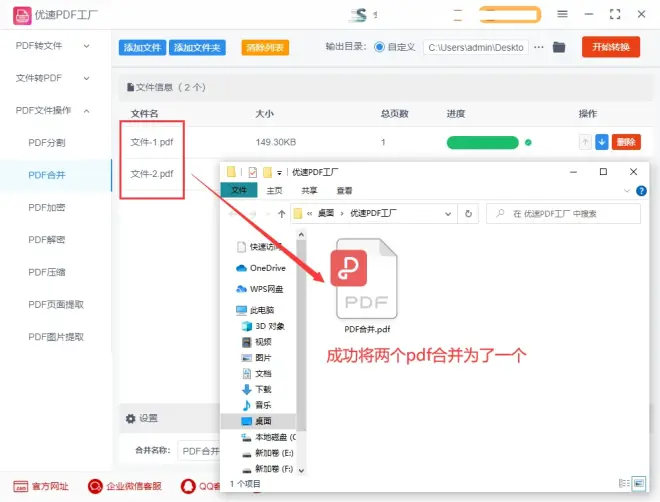This screenshot has width=660, height=502.
Task: Select 自定义 output directory radio button
Action: [x=379, y=47]
